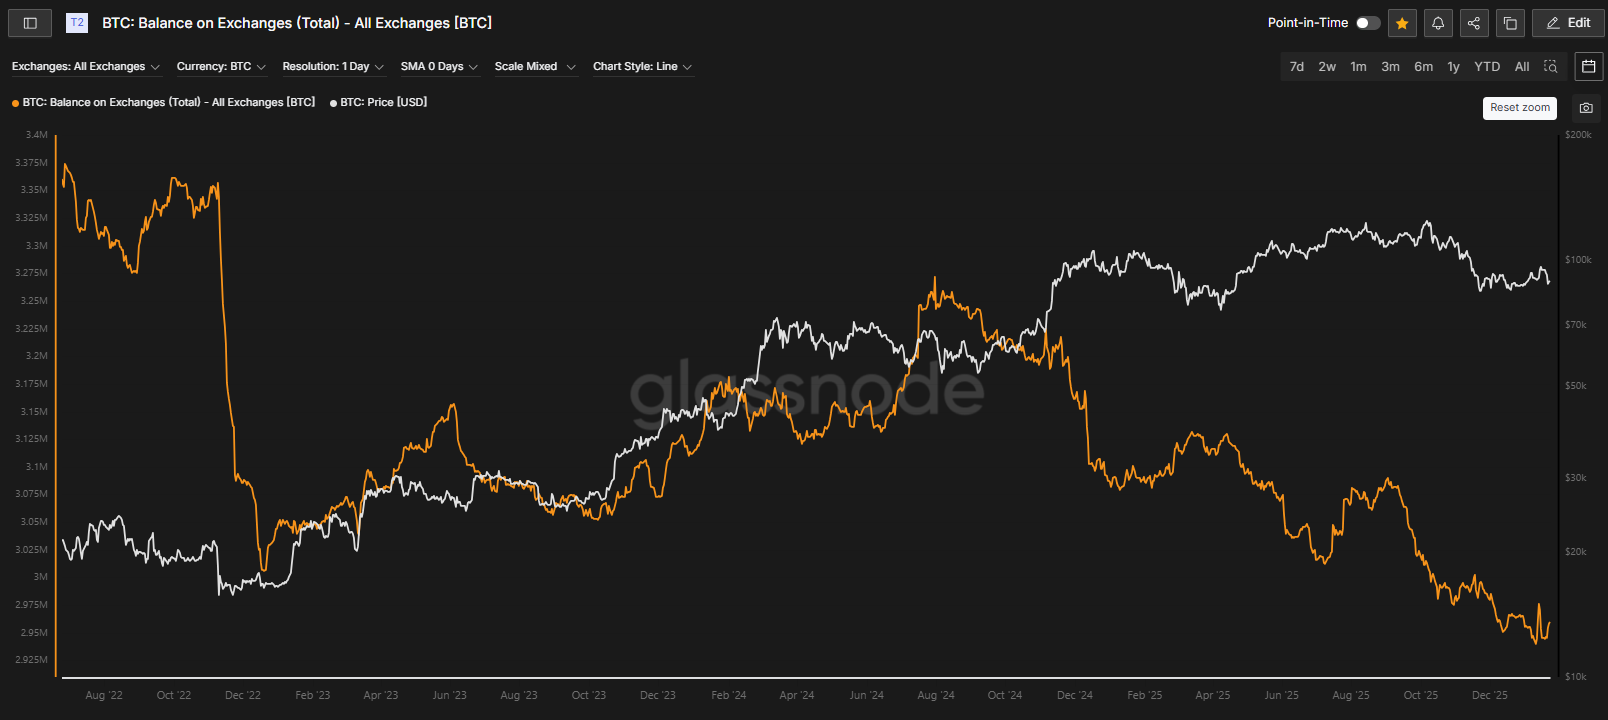Toggle the sidebar panel icon
This screenshot has height=720, width=1608.
[30, 23]
